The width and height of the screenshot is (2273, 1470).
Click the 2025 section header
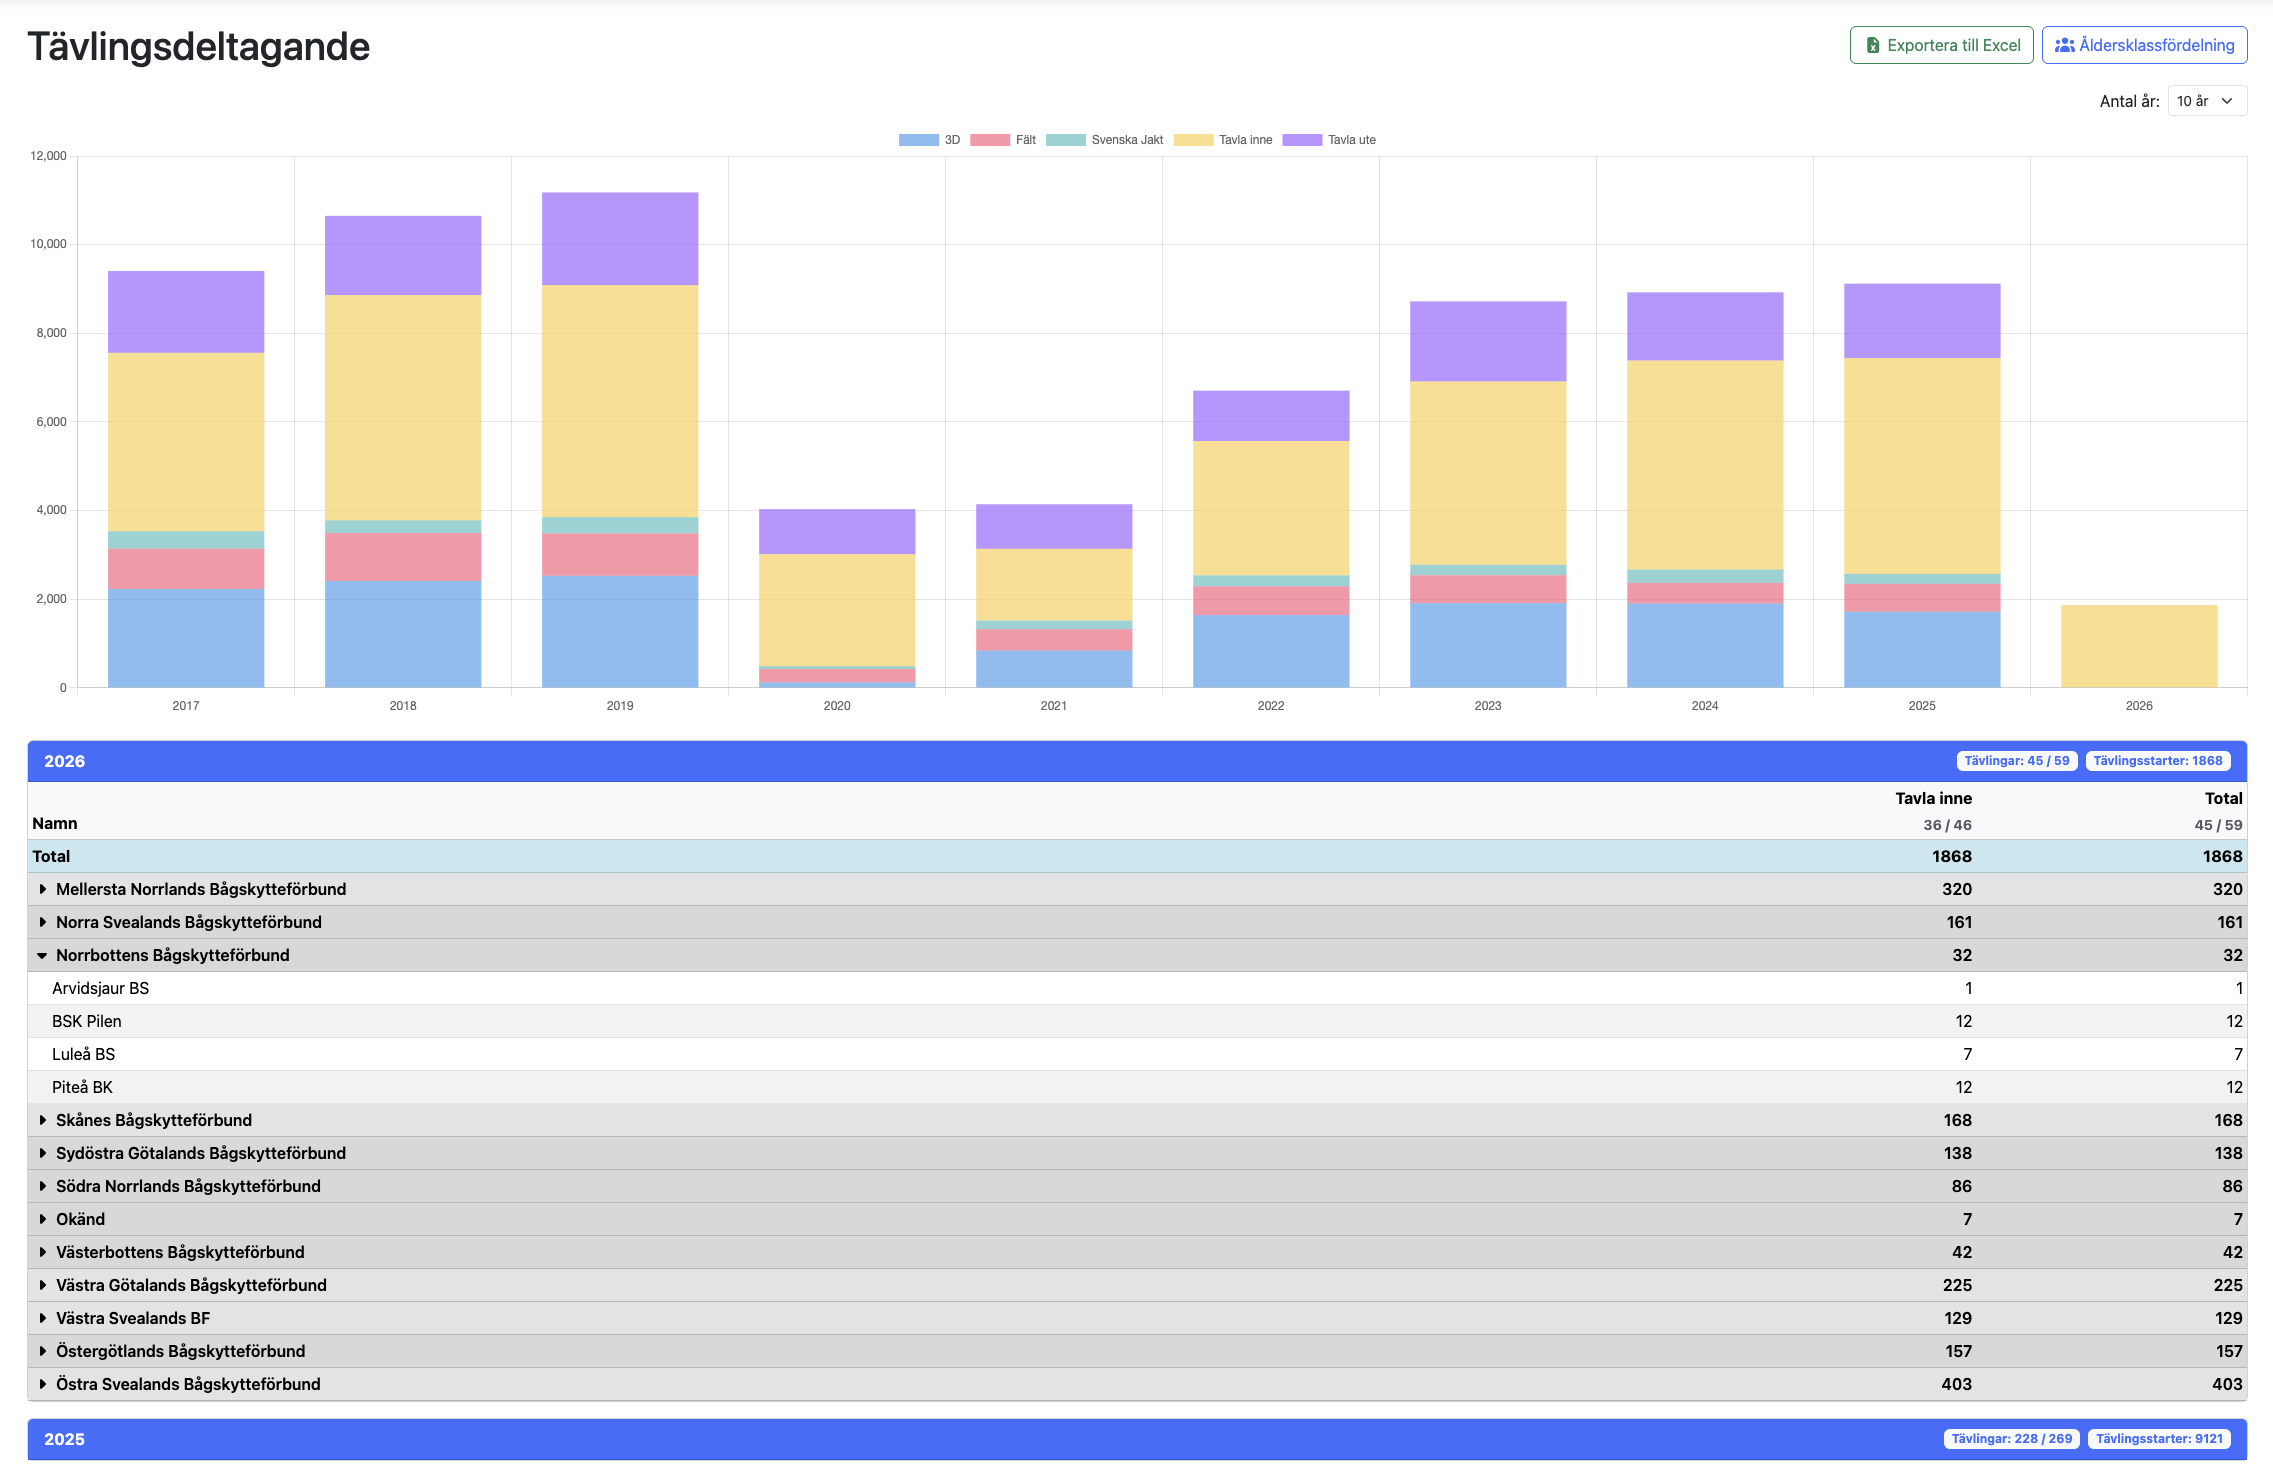[x=65, y=1439]
